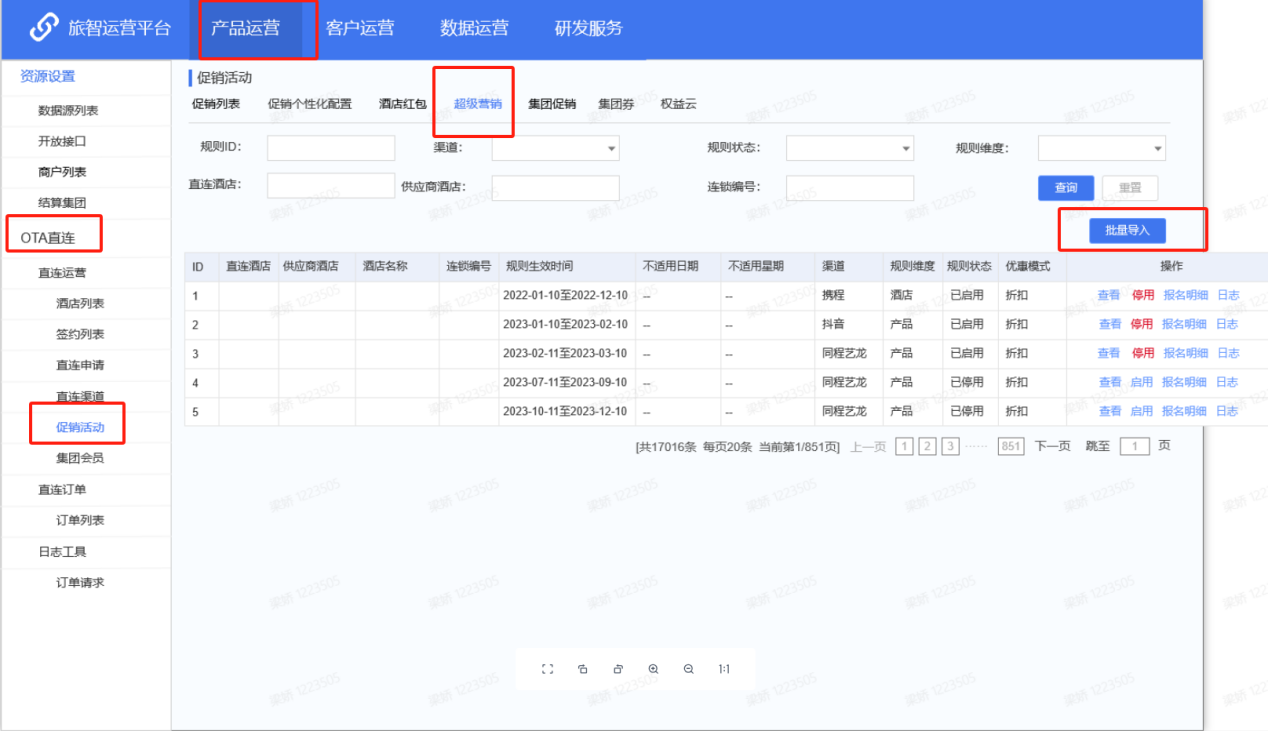Click 启用 for rule ID 5
The height and width of the screenshot is (731, 1268).
1142,411
